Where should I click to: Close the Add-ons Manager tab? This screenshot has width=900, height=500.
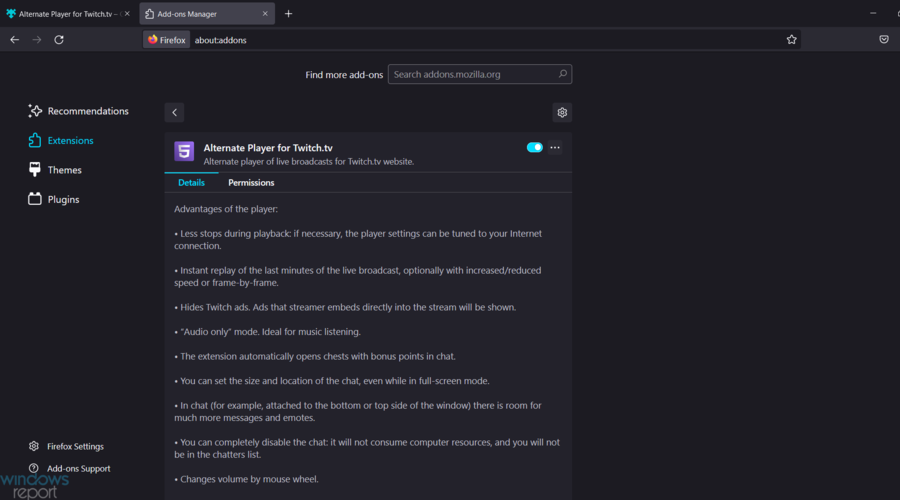pos(265,14)
